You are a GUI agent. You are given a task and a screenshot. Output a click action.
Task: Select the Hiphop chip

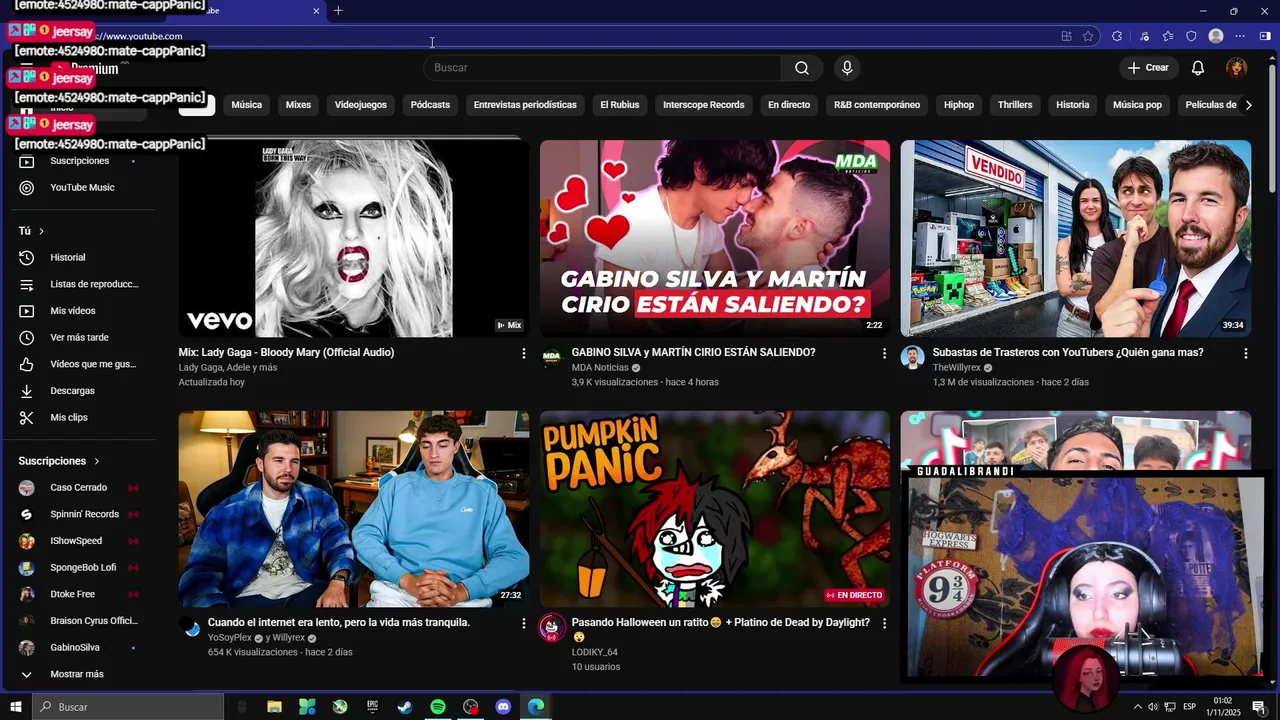tap(959, 105)
